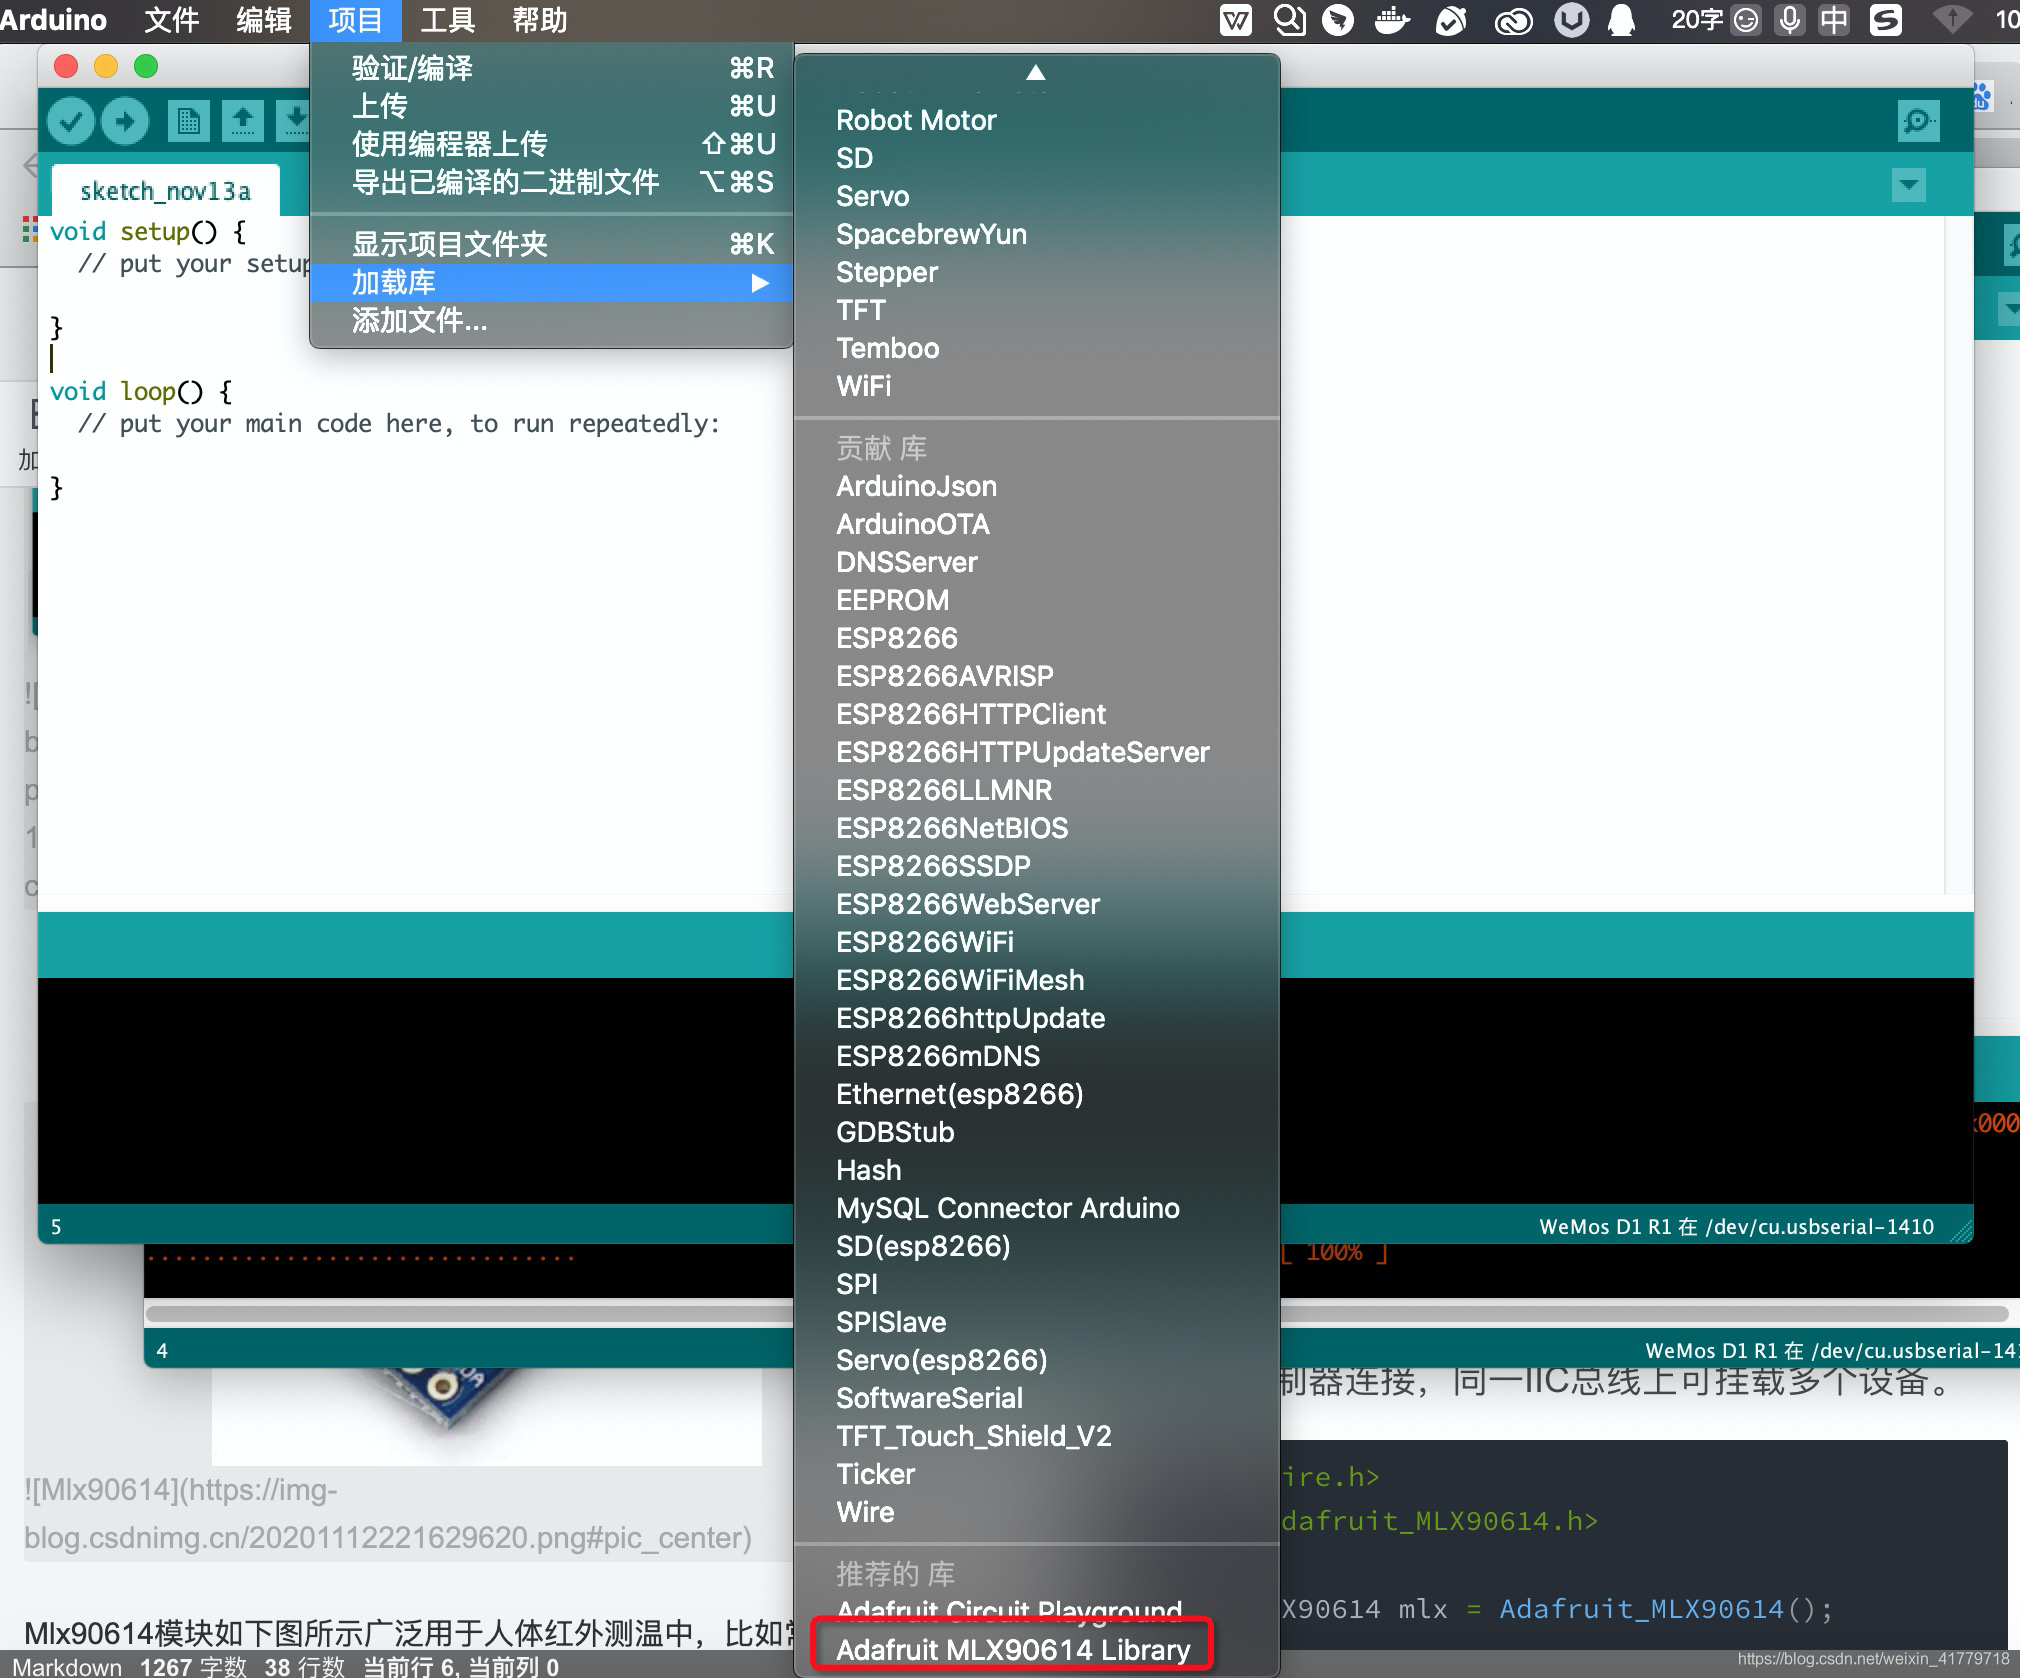
Task: Click the Chinese input 中 indicator
Action: point(1834,19)
